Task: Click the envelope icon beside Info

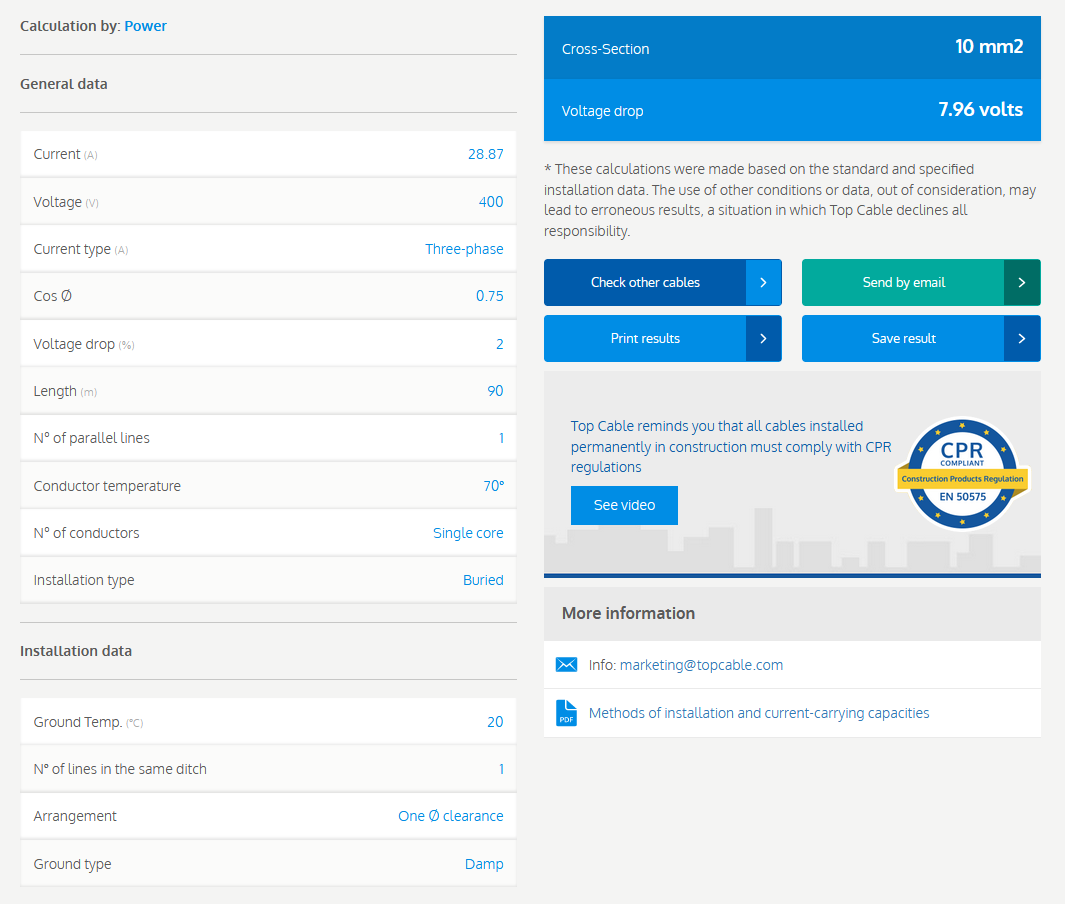Action: (x=566, y=665)
